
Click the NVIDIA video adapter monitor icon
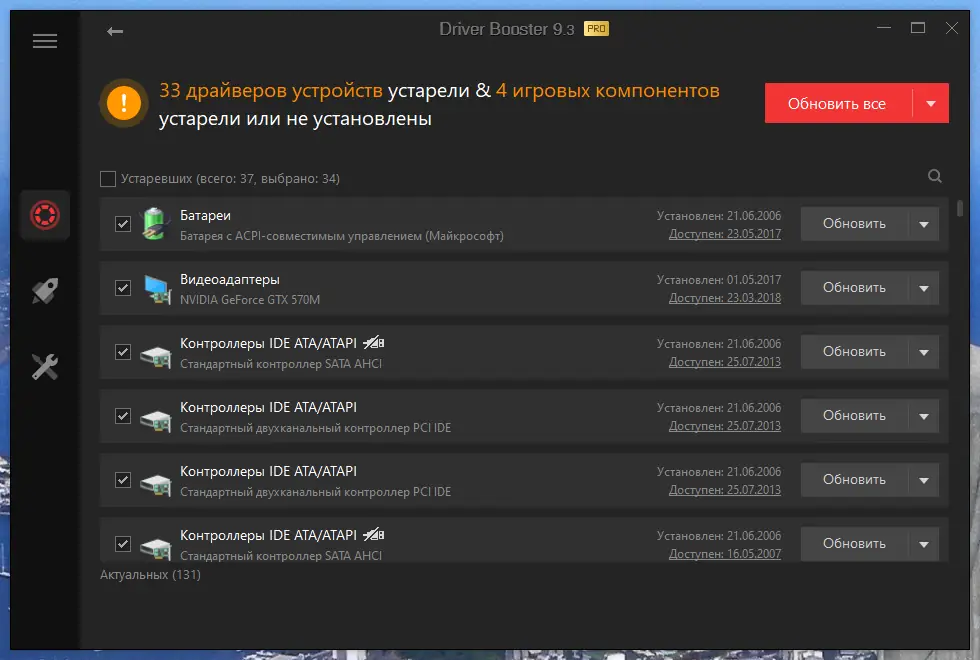(157, 289)
